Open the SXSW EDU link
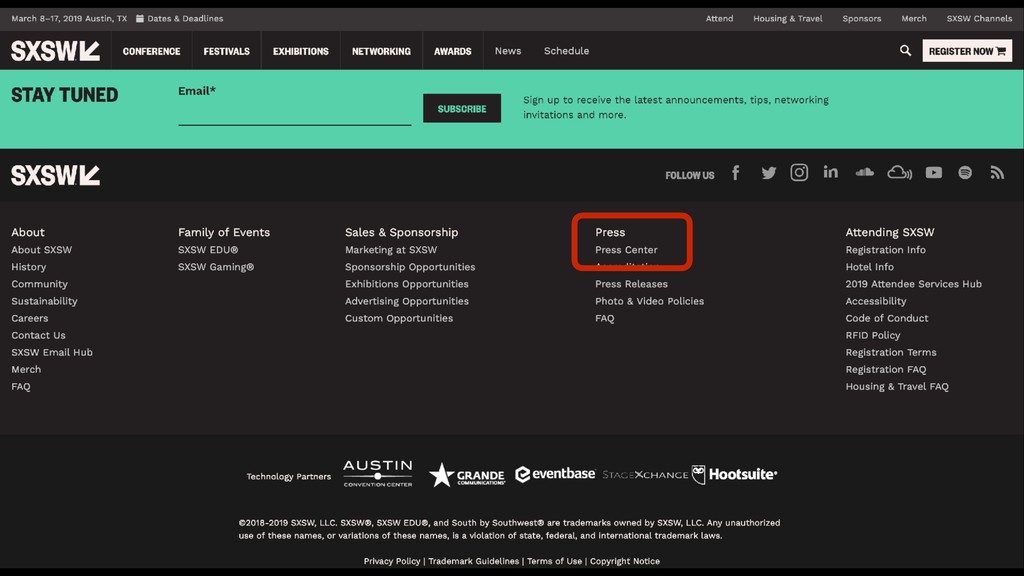This screenshot has height=576, width=1024. tap(208, 249)
